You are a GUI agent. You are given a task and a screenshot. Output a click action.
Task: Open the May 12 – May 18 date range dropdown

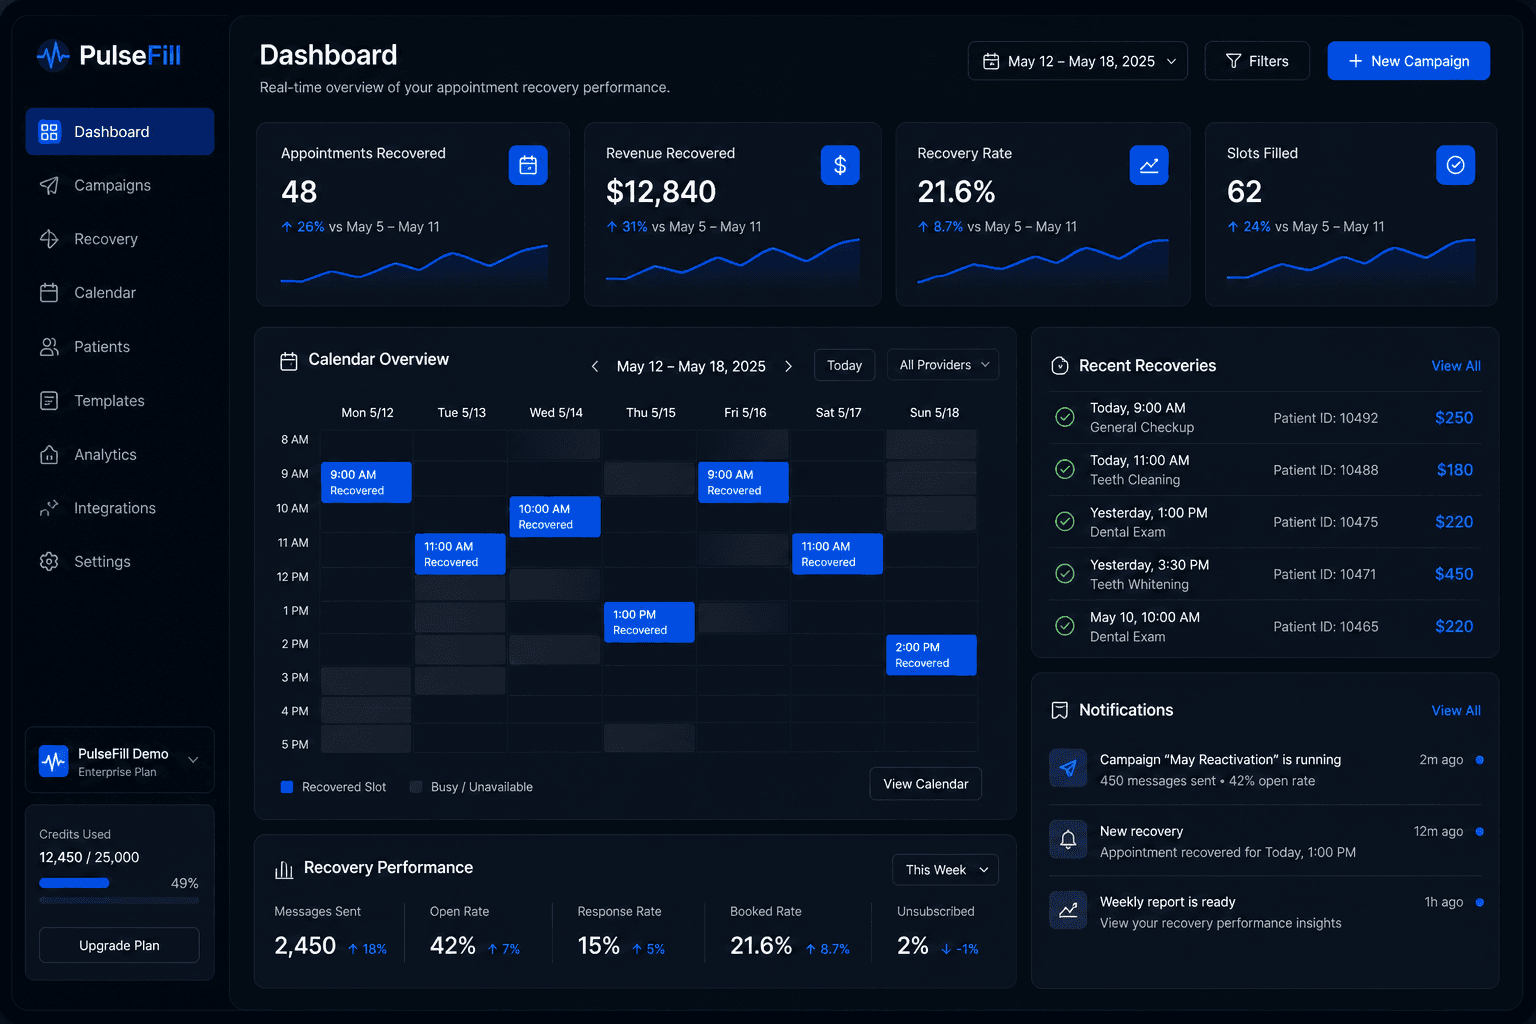[1078, 61]
